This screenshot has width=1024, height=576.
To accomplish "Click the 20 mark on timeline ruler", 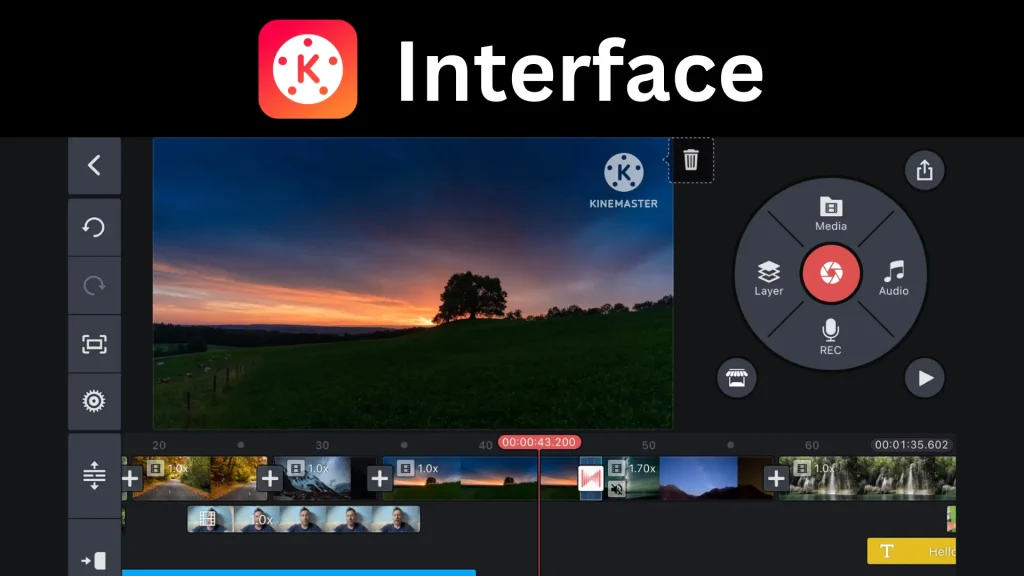I will tap(159, 445).
